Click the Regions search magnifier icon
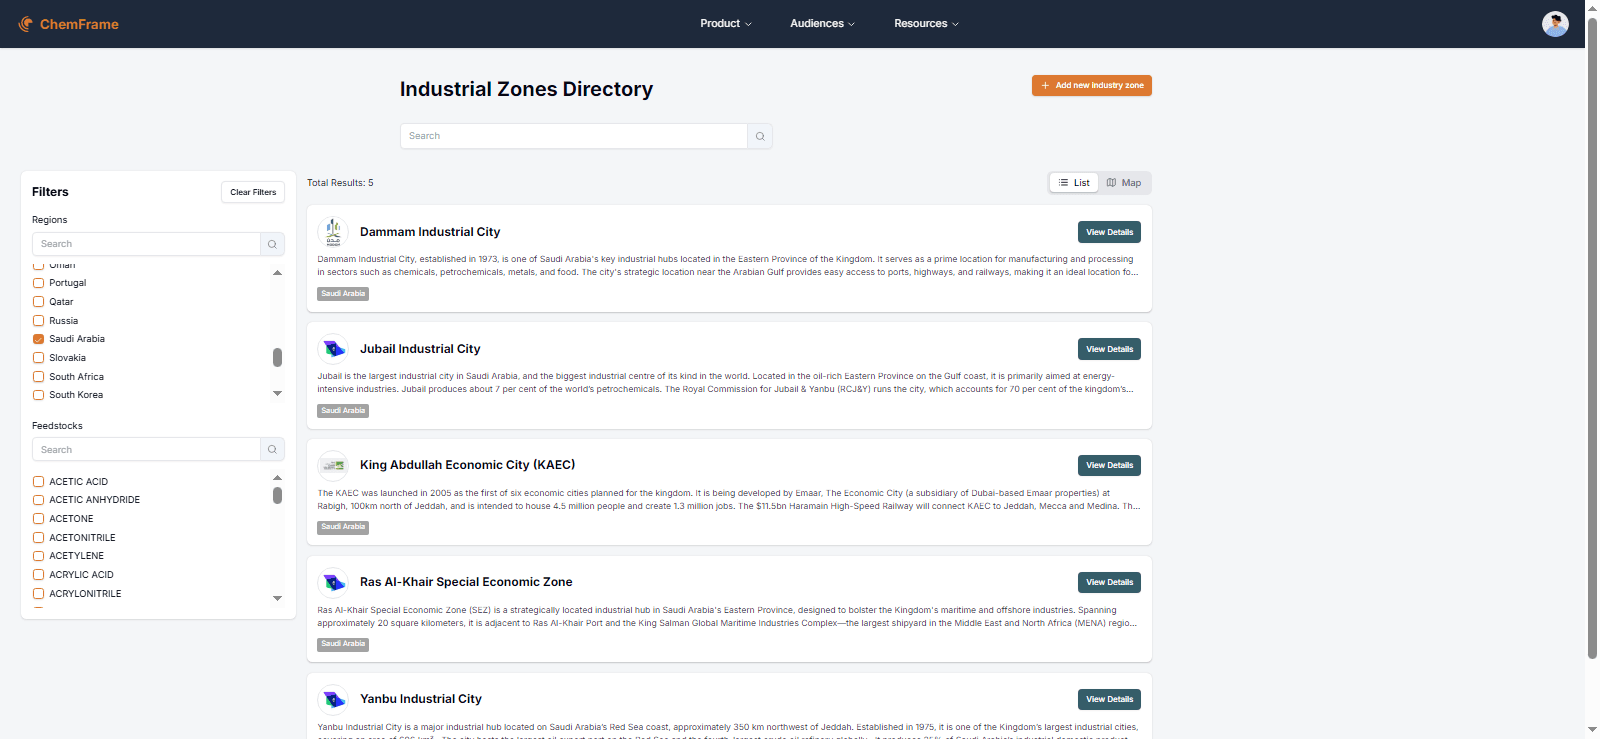The width and height of the screenshot is (1600, 739). (272, 244)
